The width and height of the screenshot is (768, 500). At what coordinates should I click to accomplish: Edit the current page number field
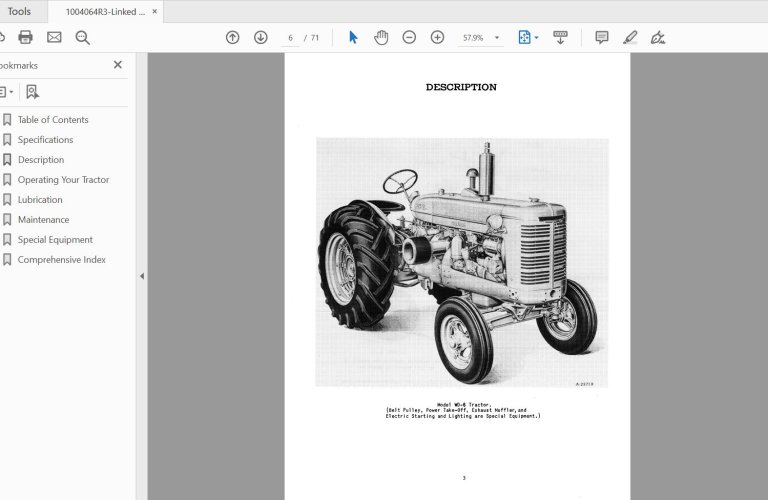290,38
